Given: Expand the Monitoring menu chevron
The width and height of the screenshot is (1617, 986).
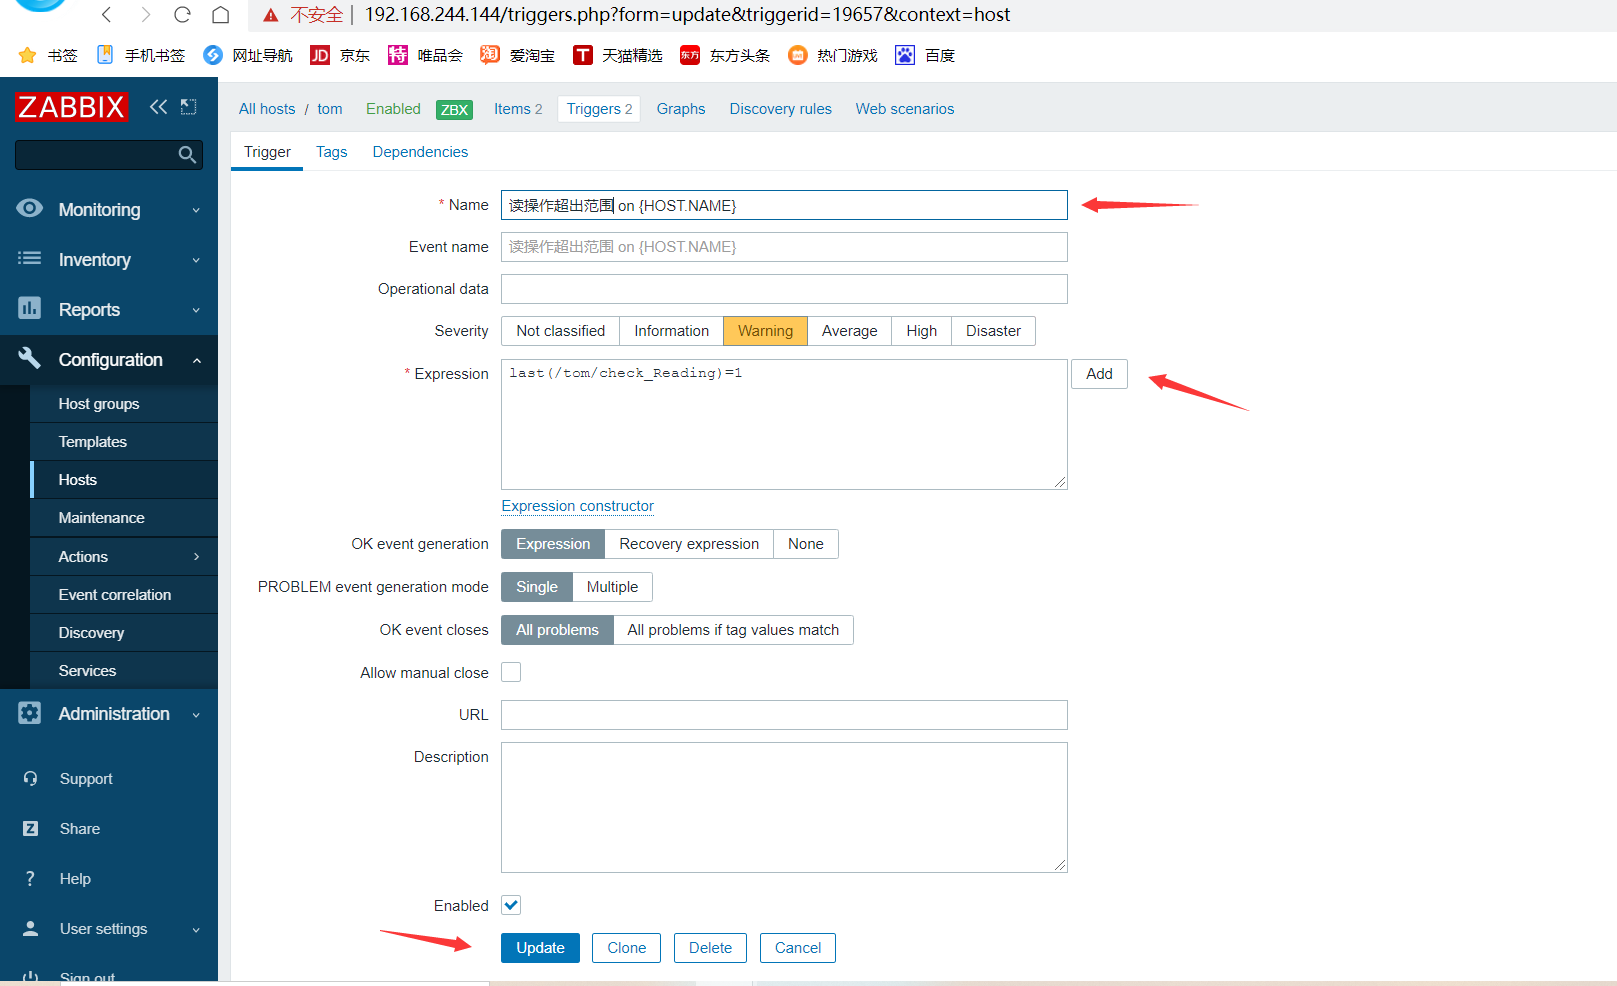Looking at the screenshot, I should pyautogui.click(x=196, y=210).
